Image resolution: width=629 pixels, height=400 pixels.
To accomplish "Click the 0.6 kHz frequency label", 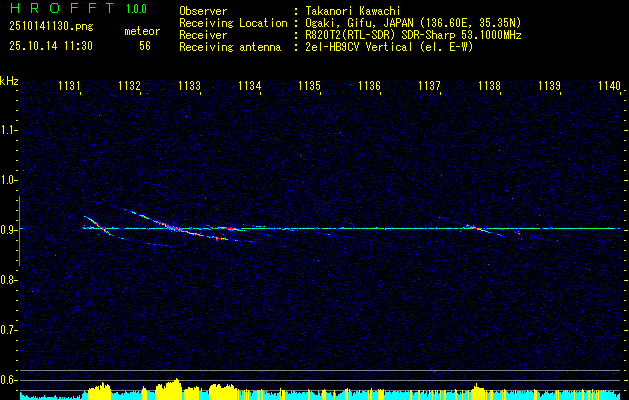I will pyautogui.click(x=8, y=380).
